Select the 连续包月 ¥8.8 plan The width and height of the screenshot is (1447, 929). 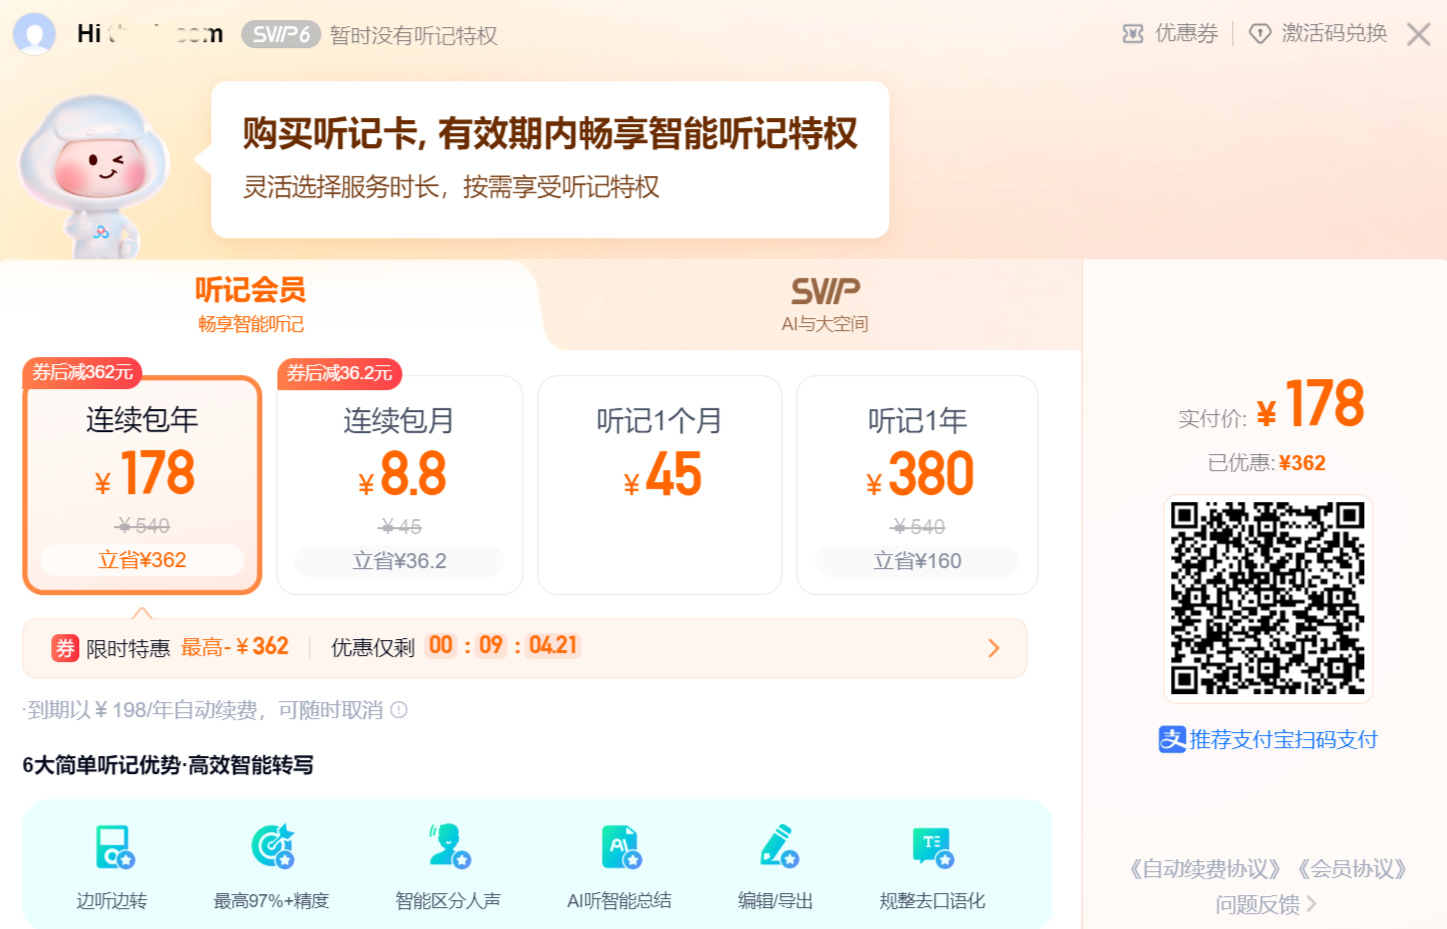399,485
